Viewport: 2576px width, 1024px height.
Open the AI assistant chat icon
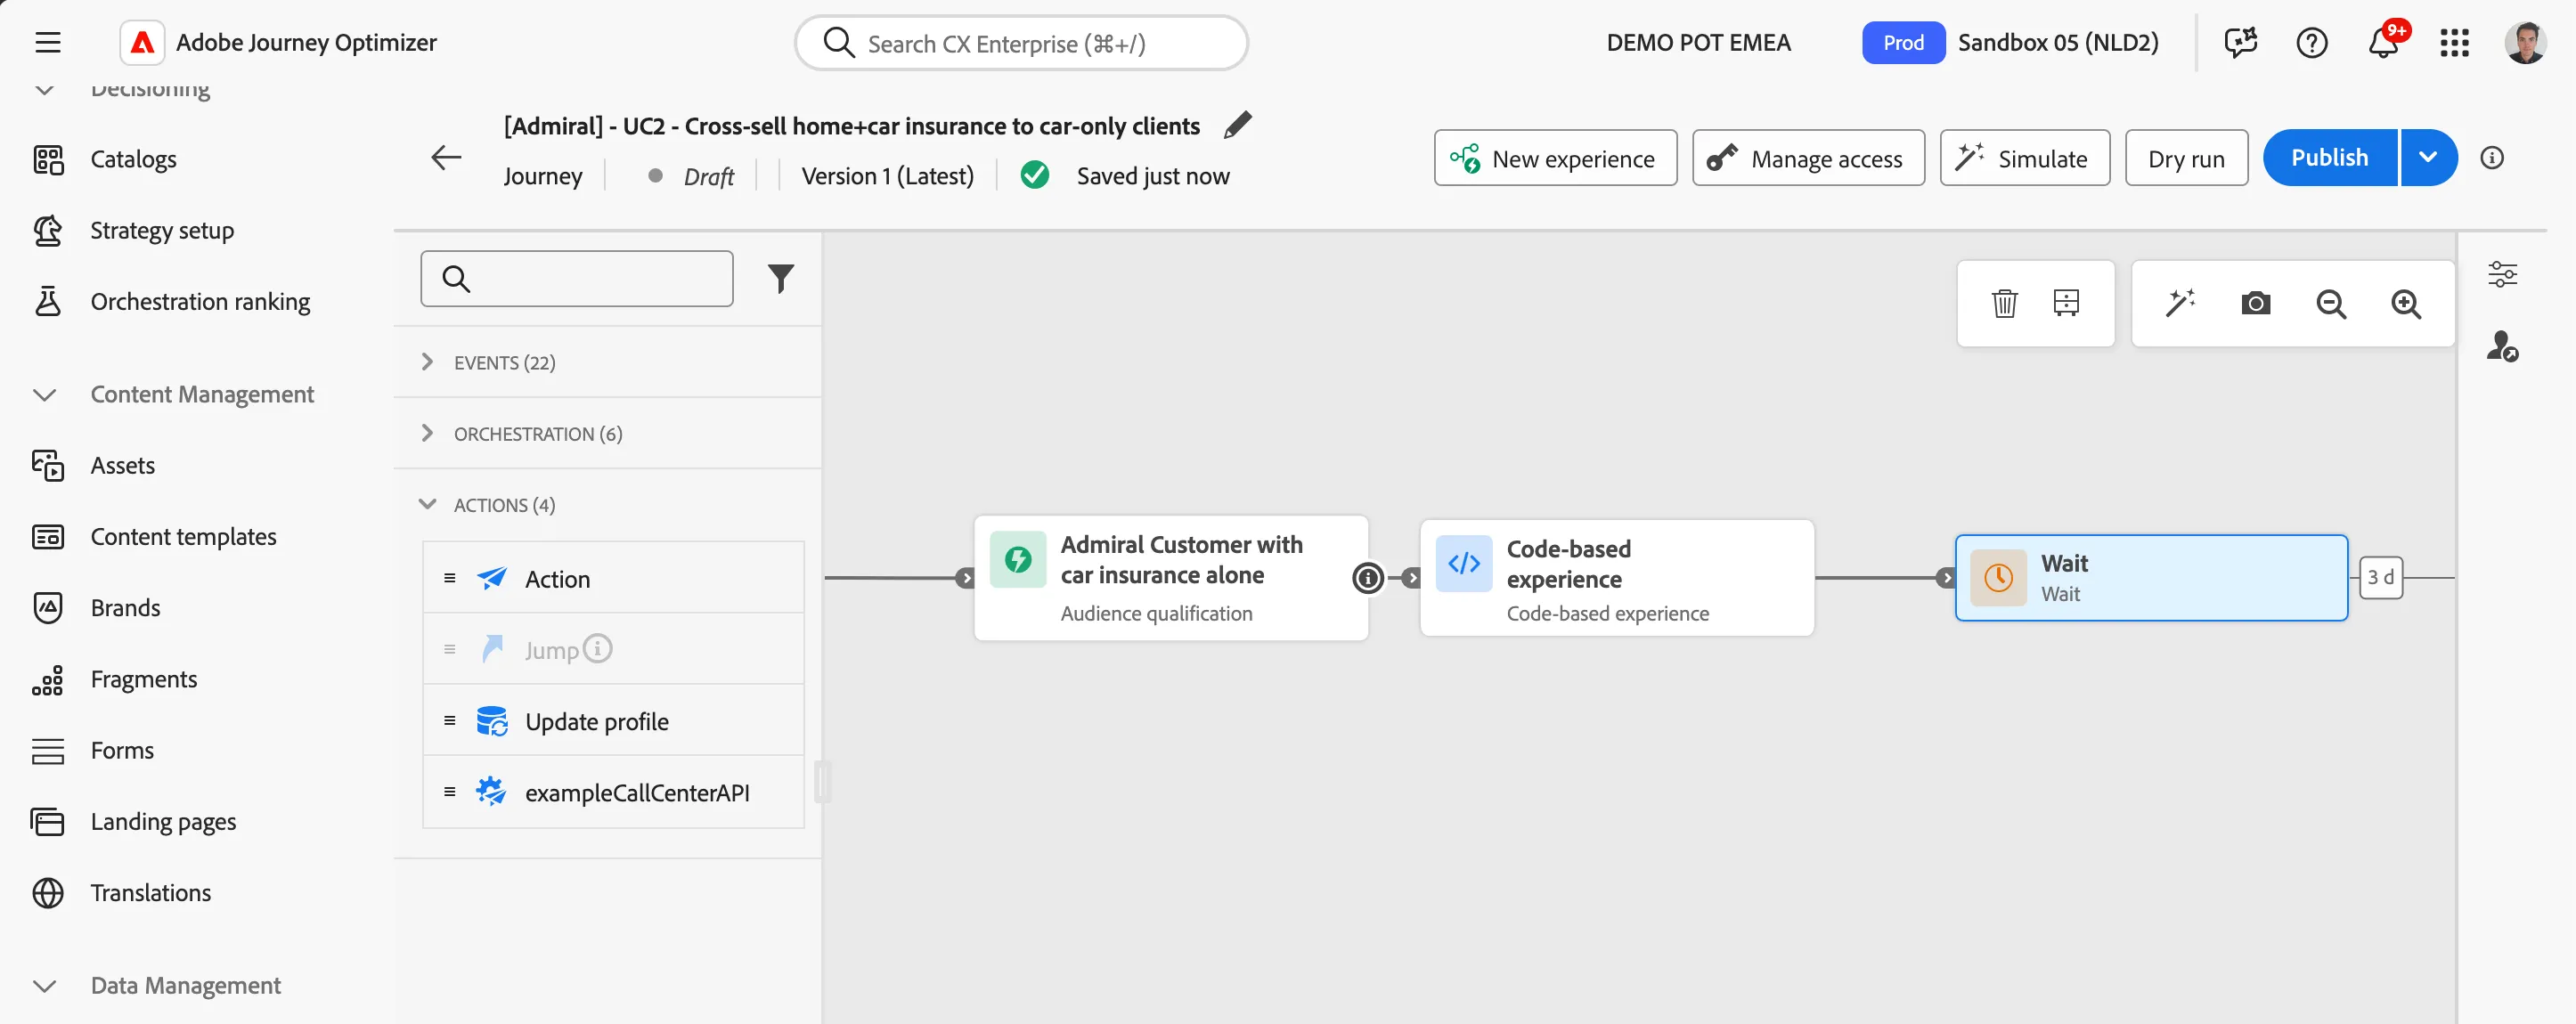tap(2240, 42)
